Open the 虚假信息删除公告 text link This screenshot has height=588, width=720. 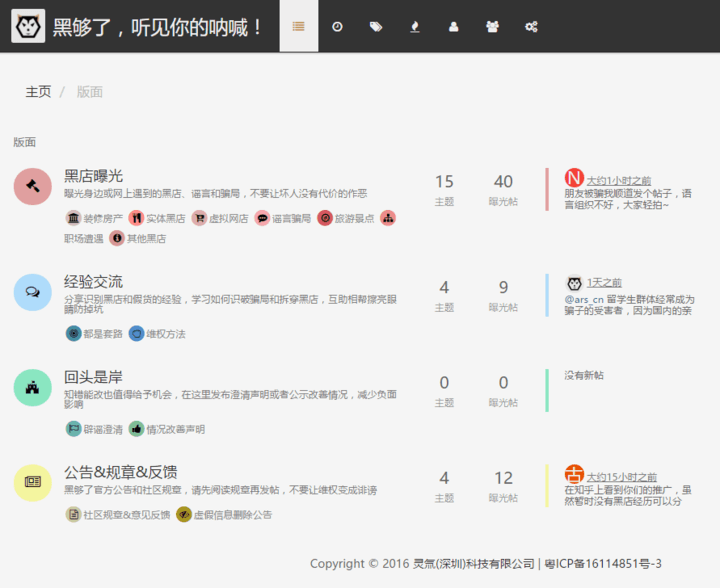(233, 515)
